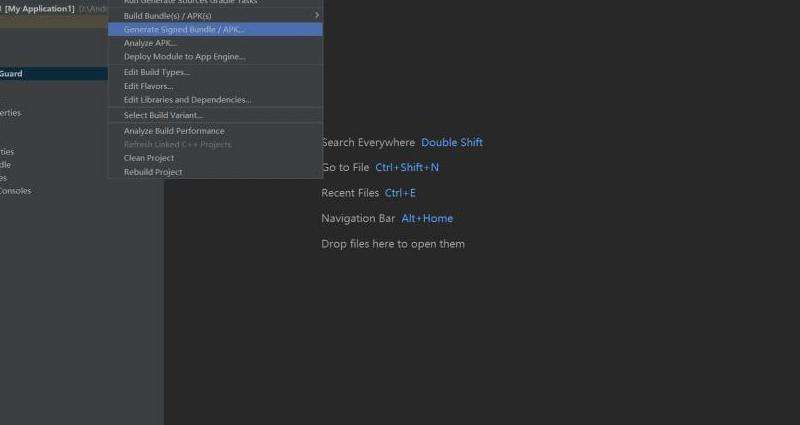800x425 pixels.
Task: Select Clean Project
Action: [215, 158]
